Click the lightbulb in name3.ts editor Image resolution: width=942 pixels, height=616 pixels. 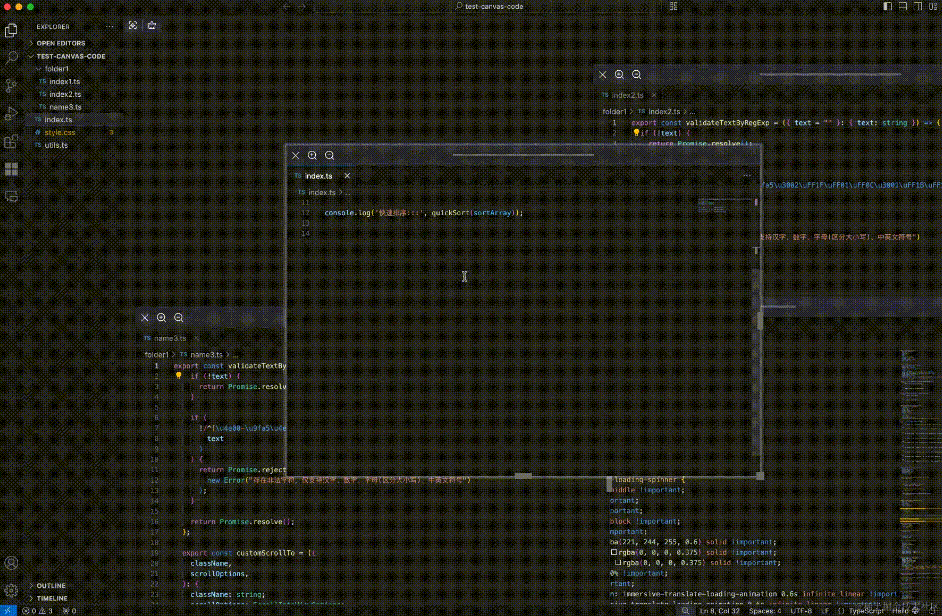pos(178,376)
